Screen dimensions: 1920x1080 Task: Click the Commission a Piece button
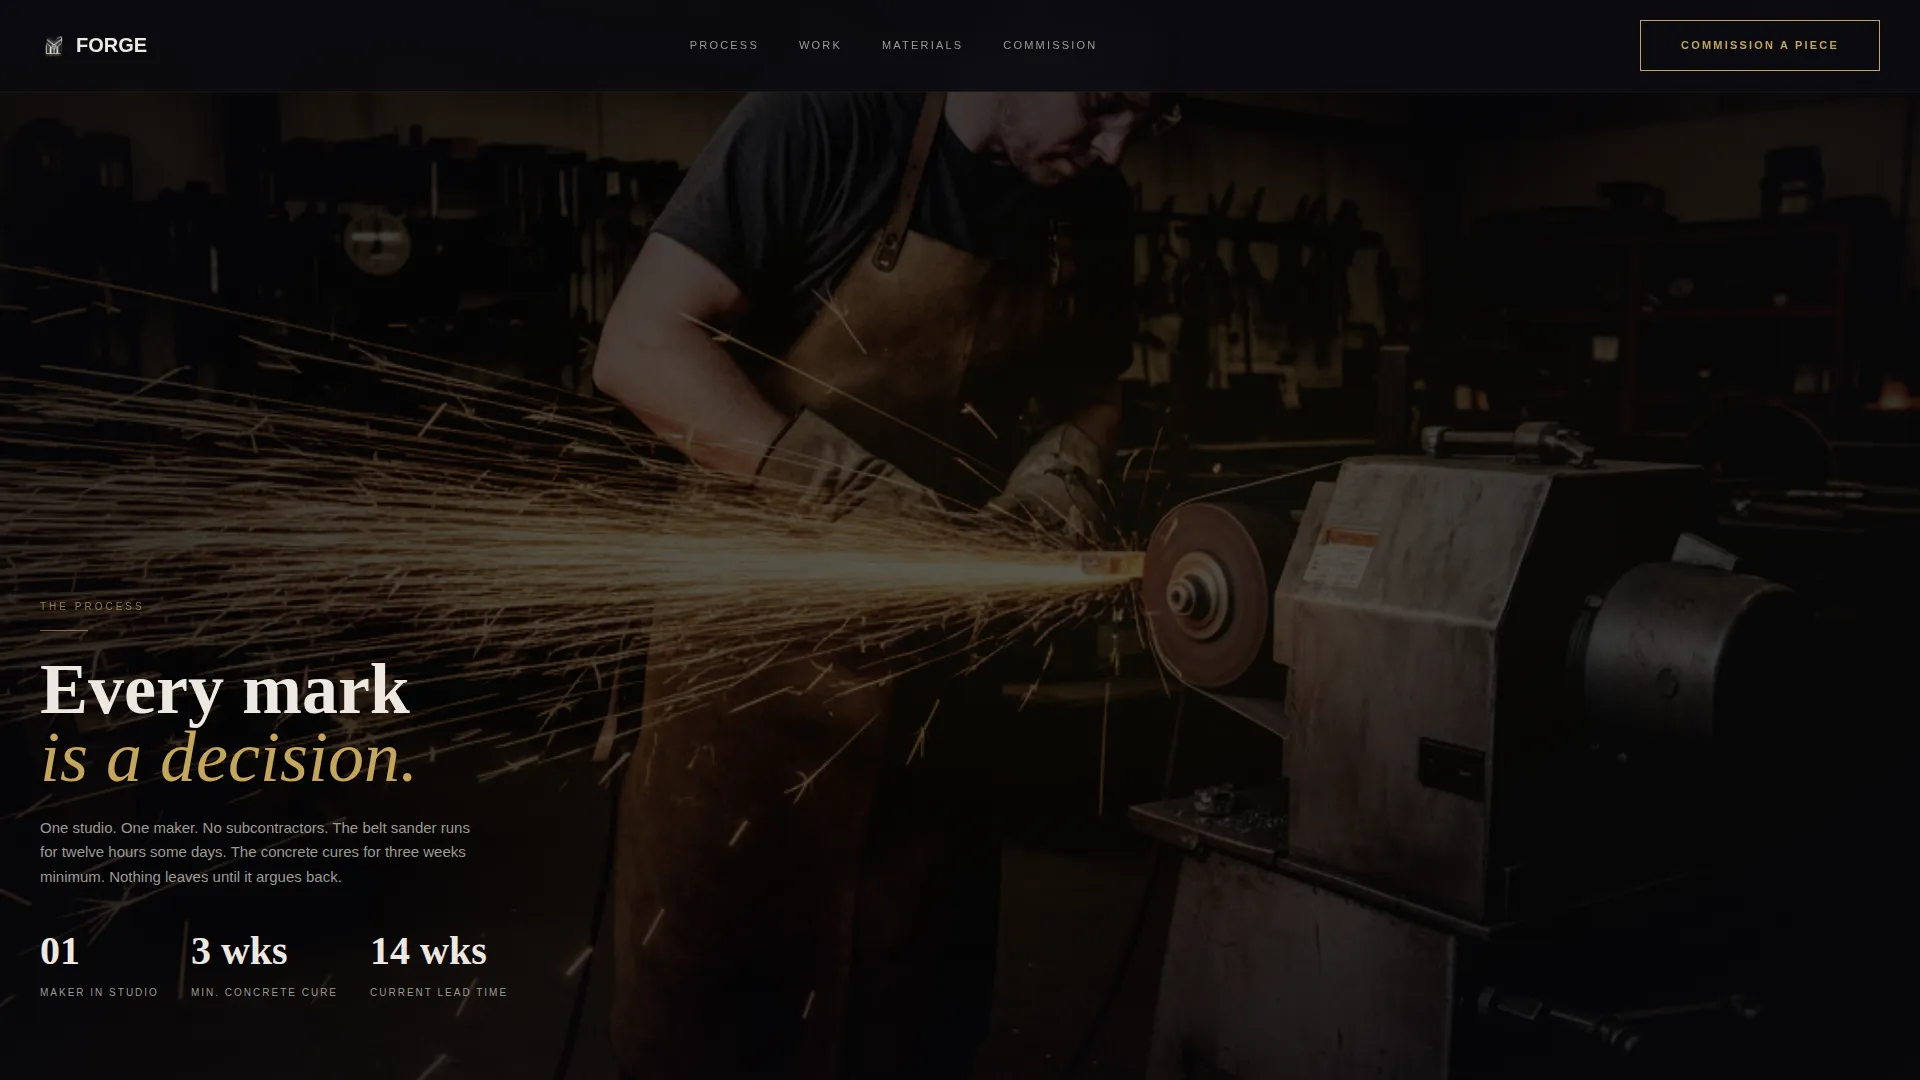click(1759, 45)
